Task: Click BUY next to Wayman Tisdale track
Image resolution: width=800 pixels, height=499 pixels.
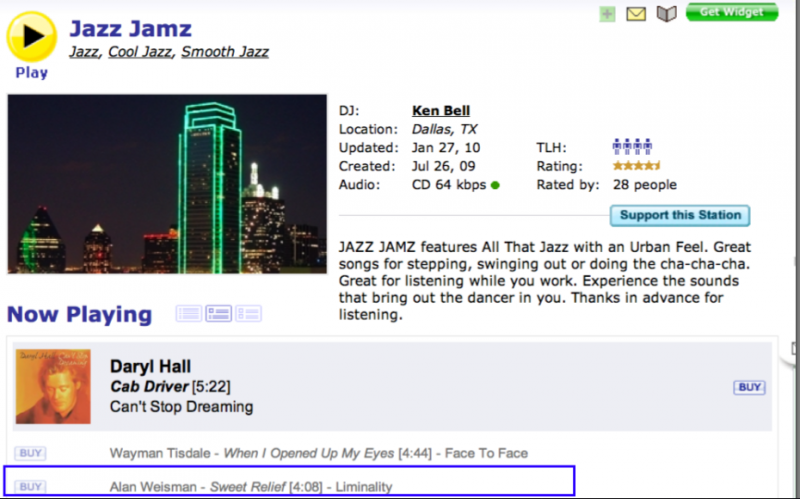Action: (30, 453)
